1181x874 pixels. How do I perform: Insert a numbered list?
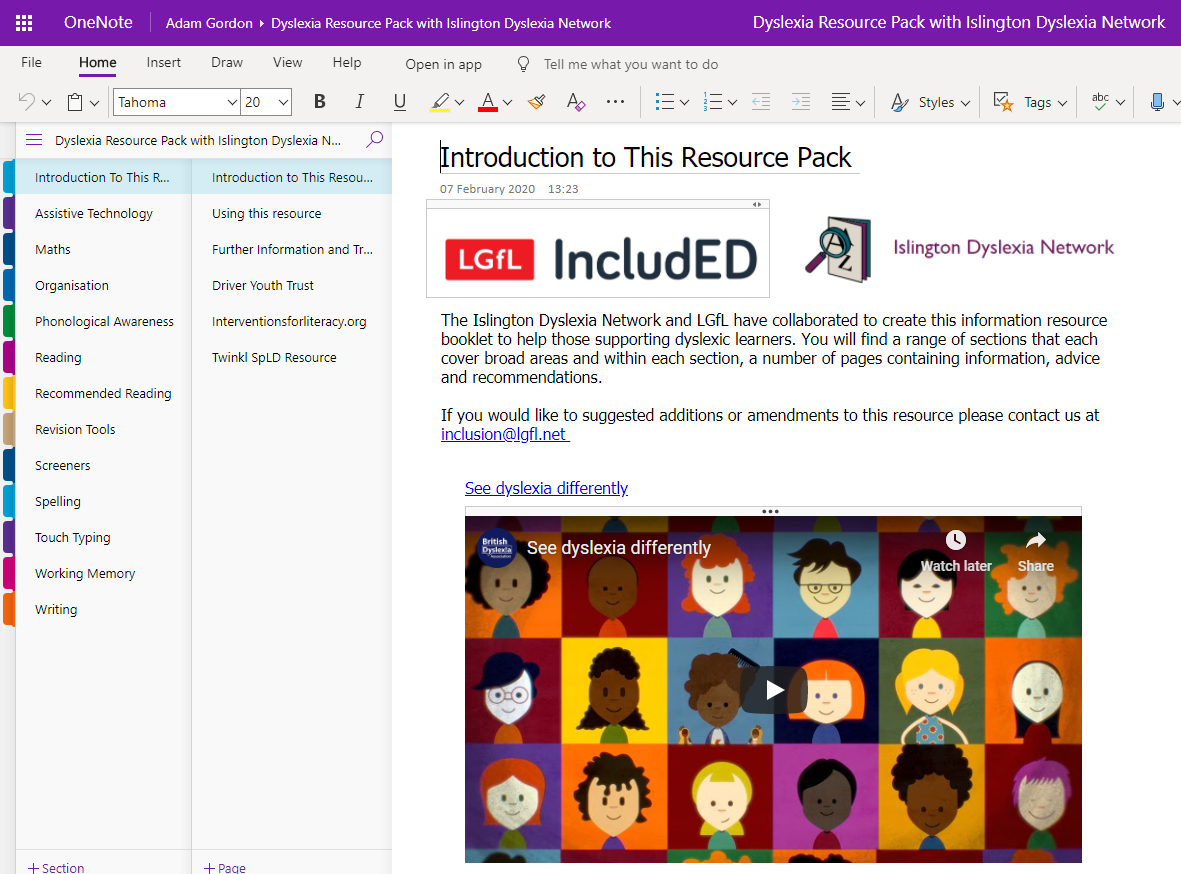pos(713,102)
